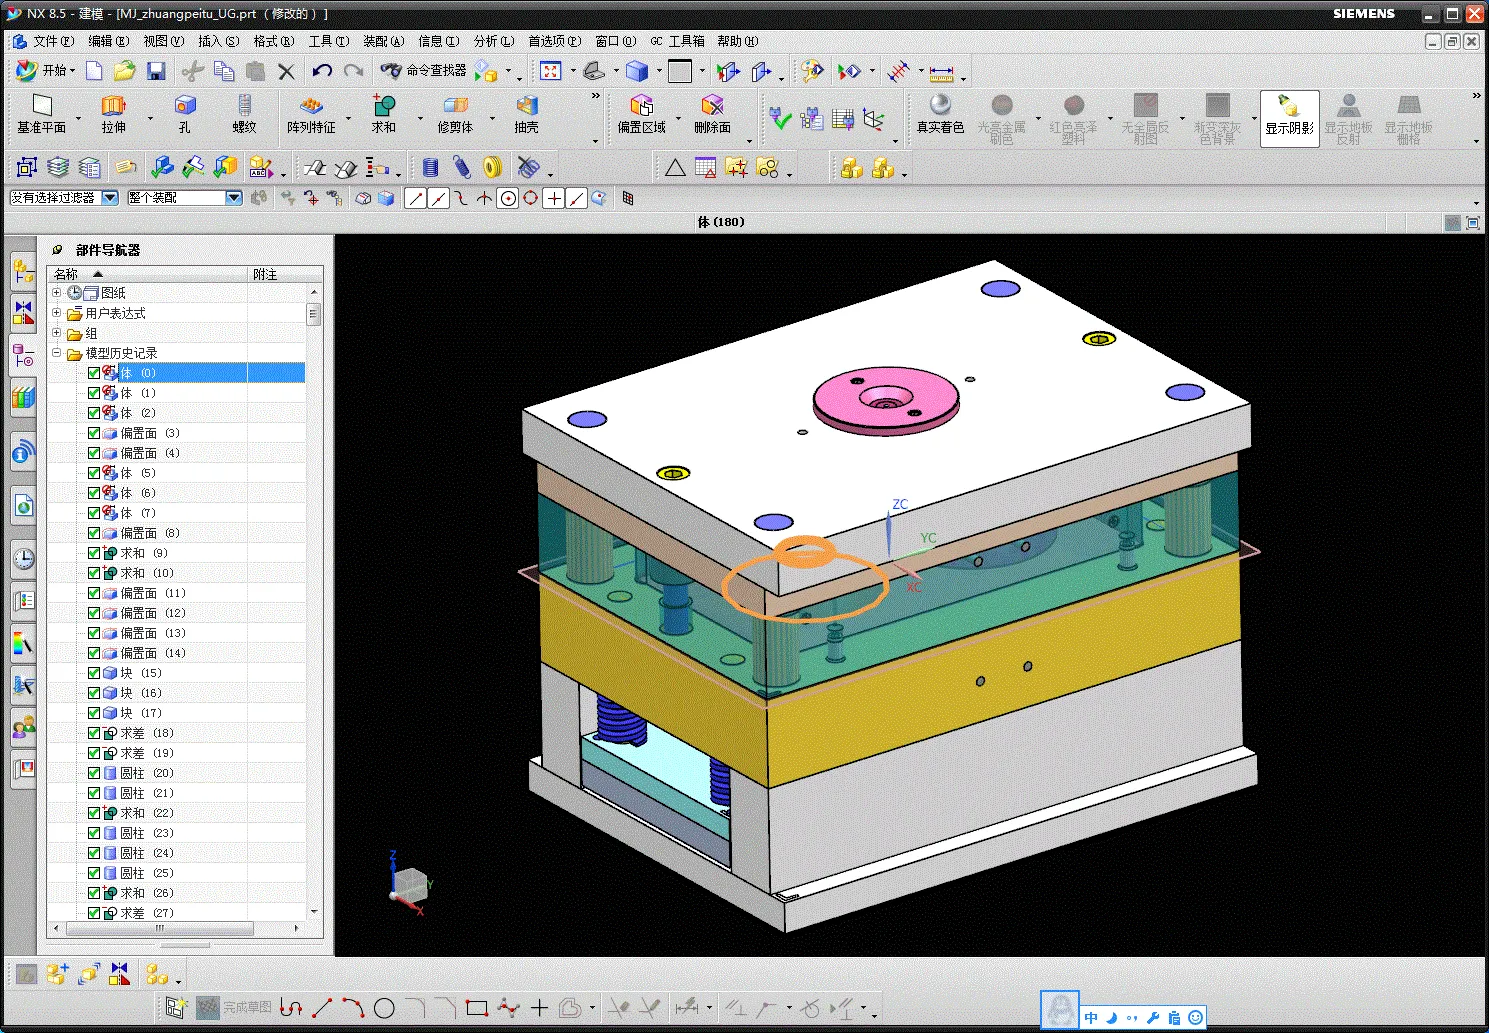Click the Delete Face (删除面) icon
Viewport: 1489px width, 1033px height.
[x=712, y=106]
